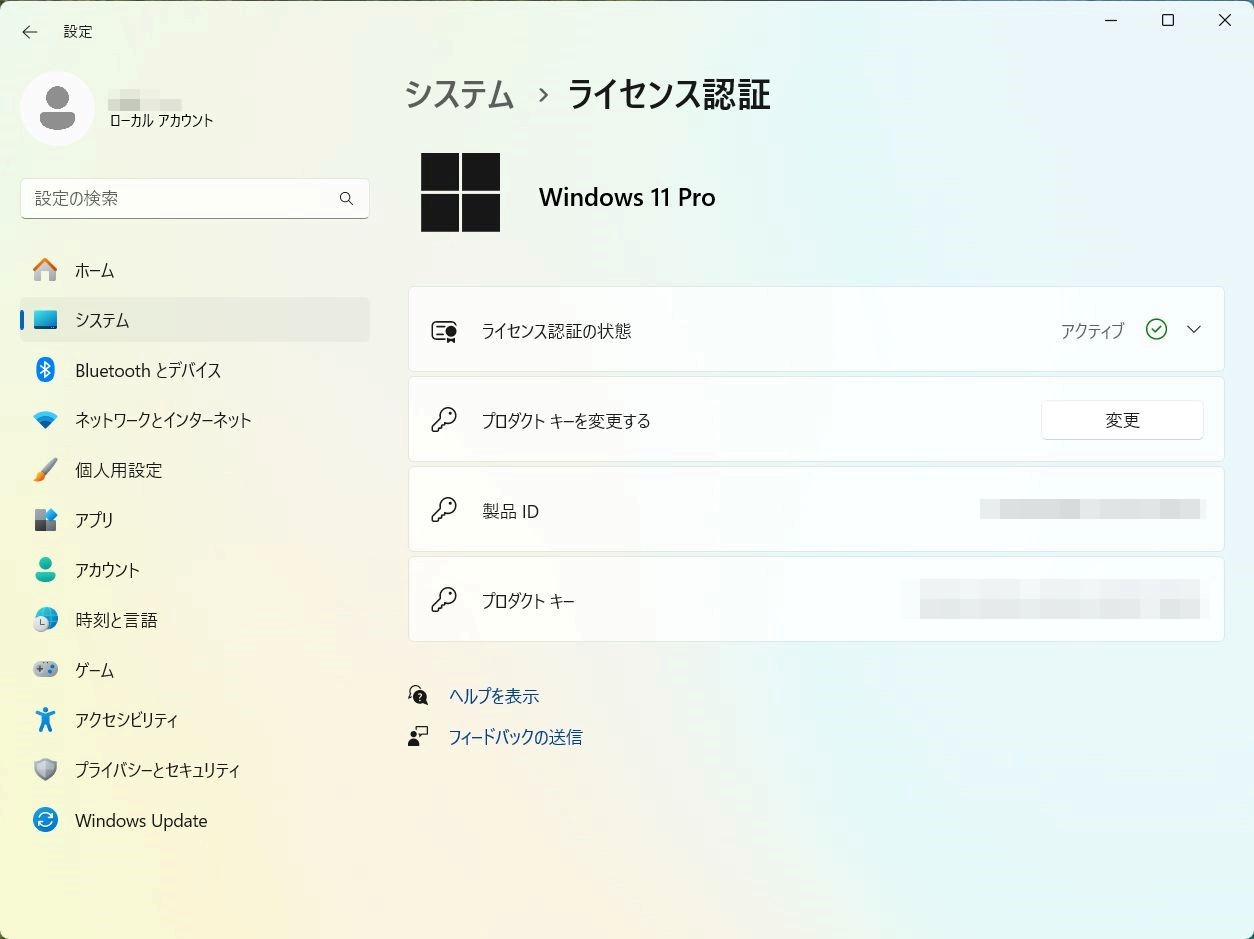Open the ヘルプを表示 link

(494, 696)
